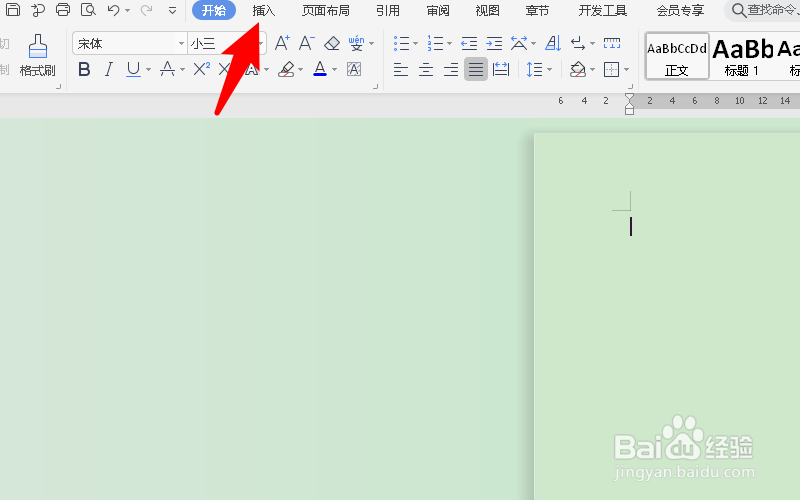The image size is (800, 500).
Task: Click the blue font color A swatch
Action: 320,69
